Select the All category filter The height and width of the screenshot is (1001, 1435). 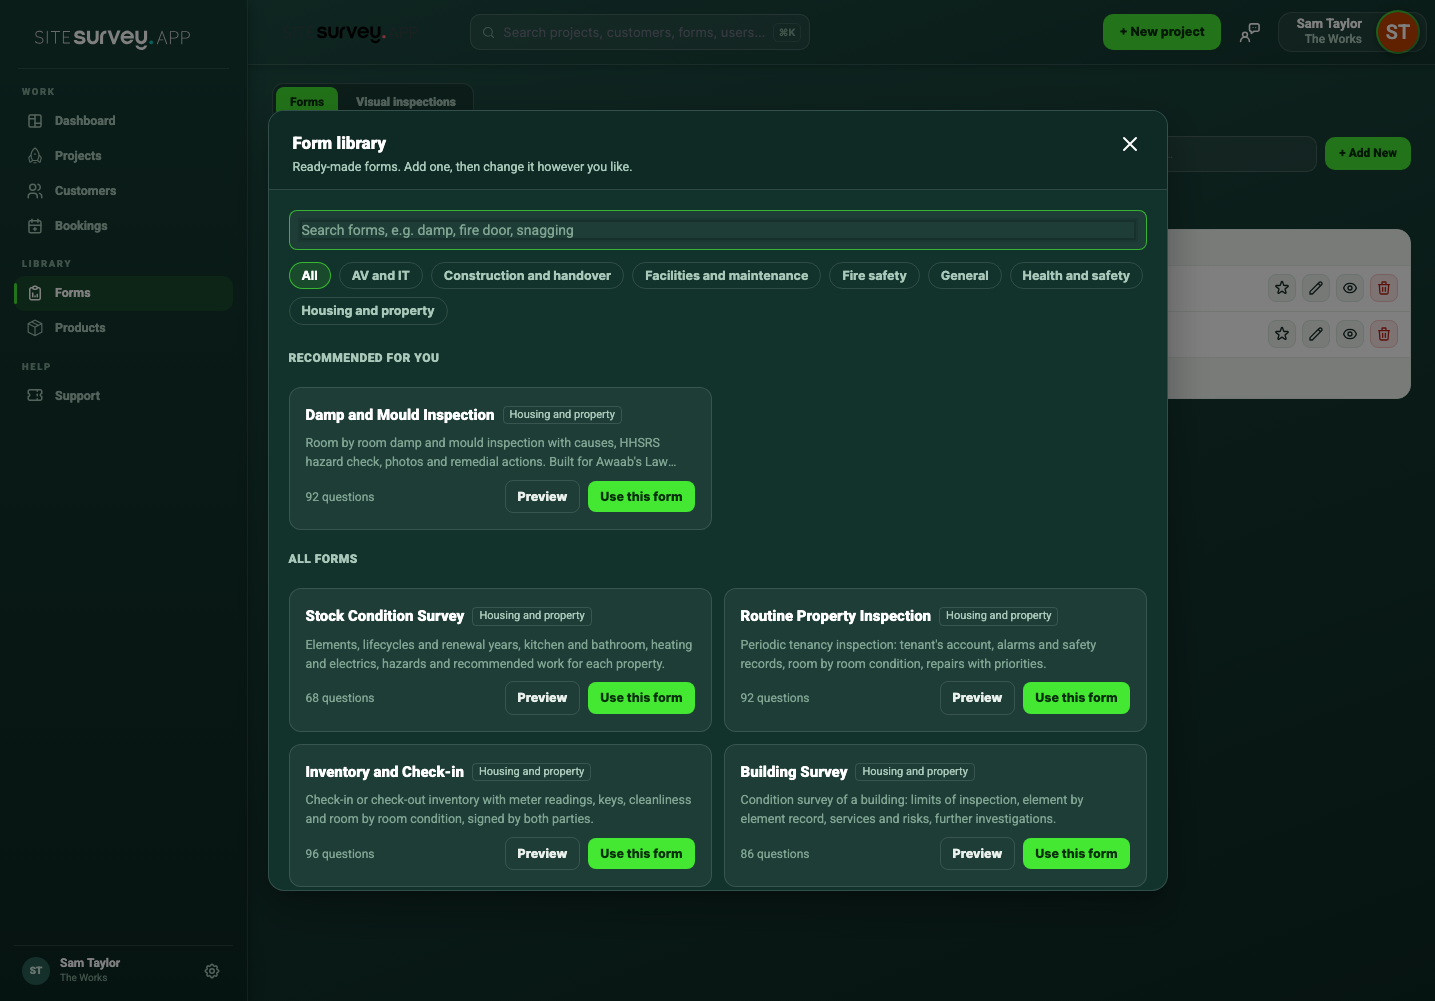click(310, 276)
